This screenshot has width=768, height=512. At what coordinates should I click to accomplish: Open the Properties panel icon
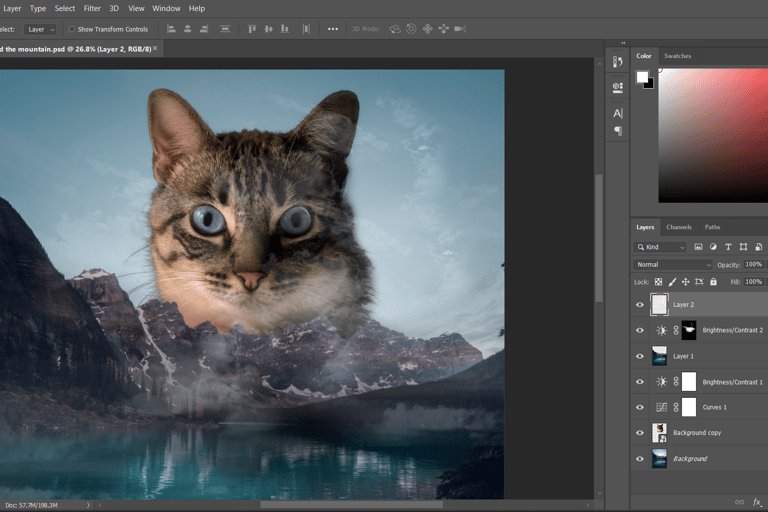point(618,87)
